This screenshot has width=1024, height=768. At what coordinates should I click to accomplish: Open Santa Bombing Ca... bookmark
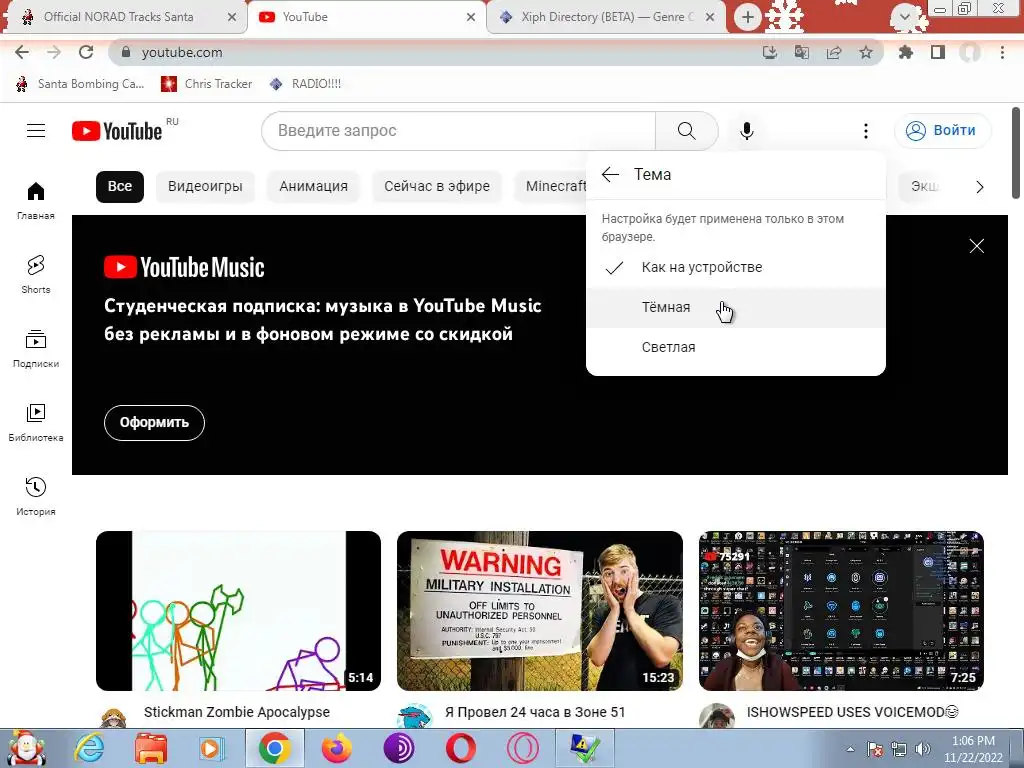(x=80, y=84)
